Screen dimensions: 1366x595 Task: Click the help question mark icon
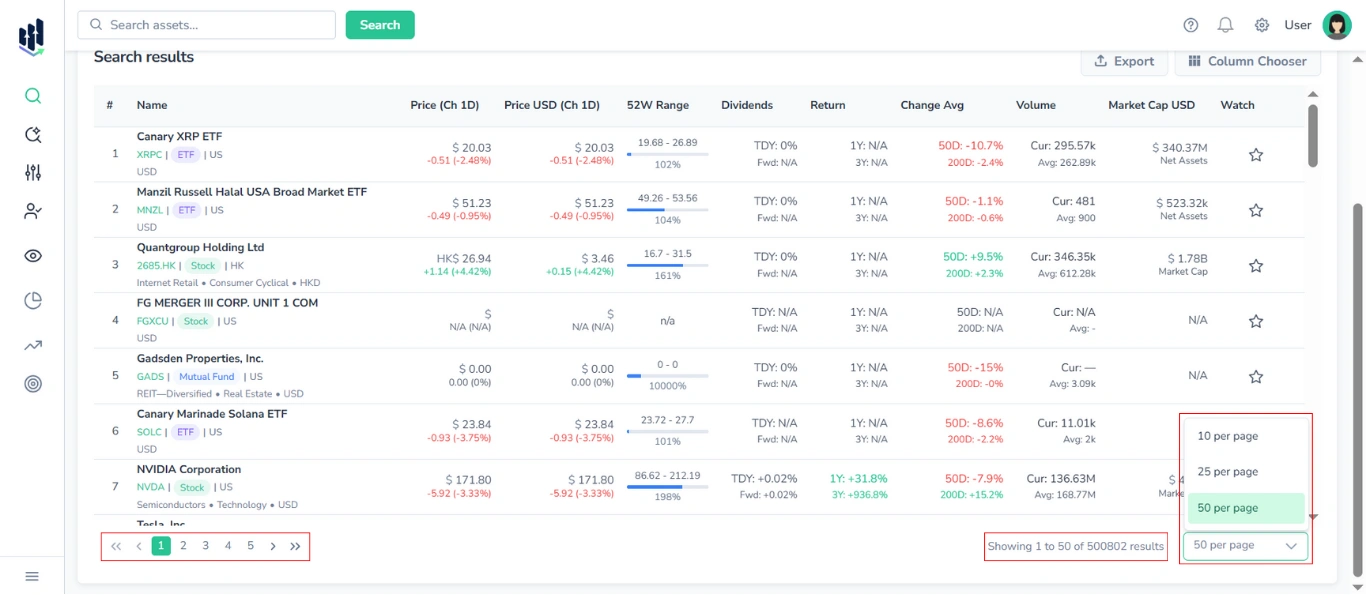pos(1190,25)
